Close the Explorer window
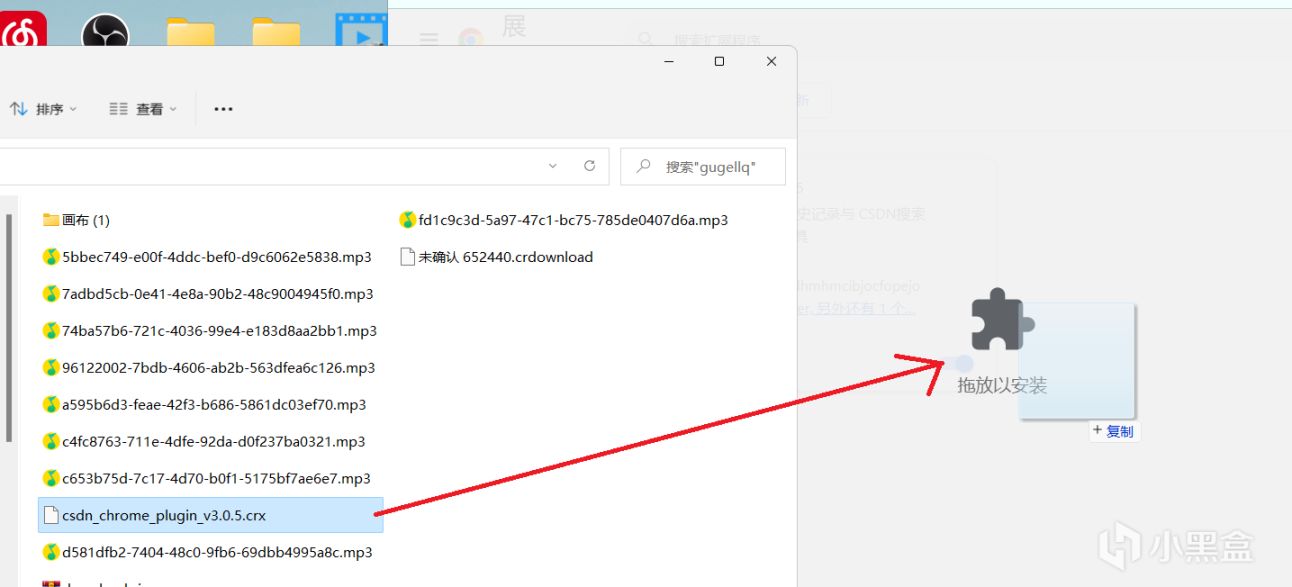Image resolution: width=1292 pixels, height=587 pixels. tap(771, 61)
